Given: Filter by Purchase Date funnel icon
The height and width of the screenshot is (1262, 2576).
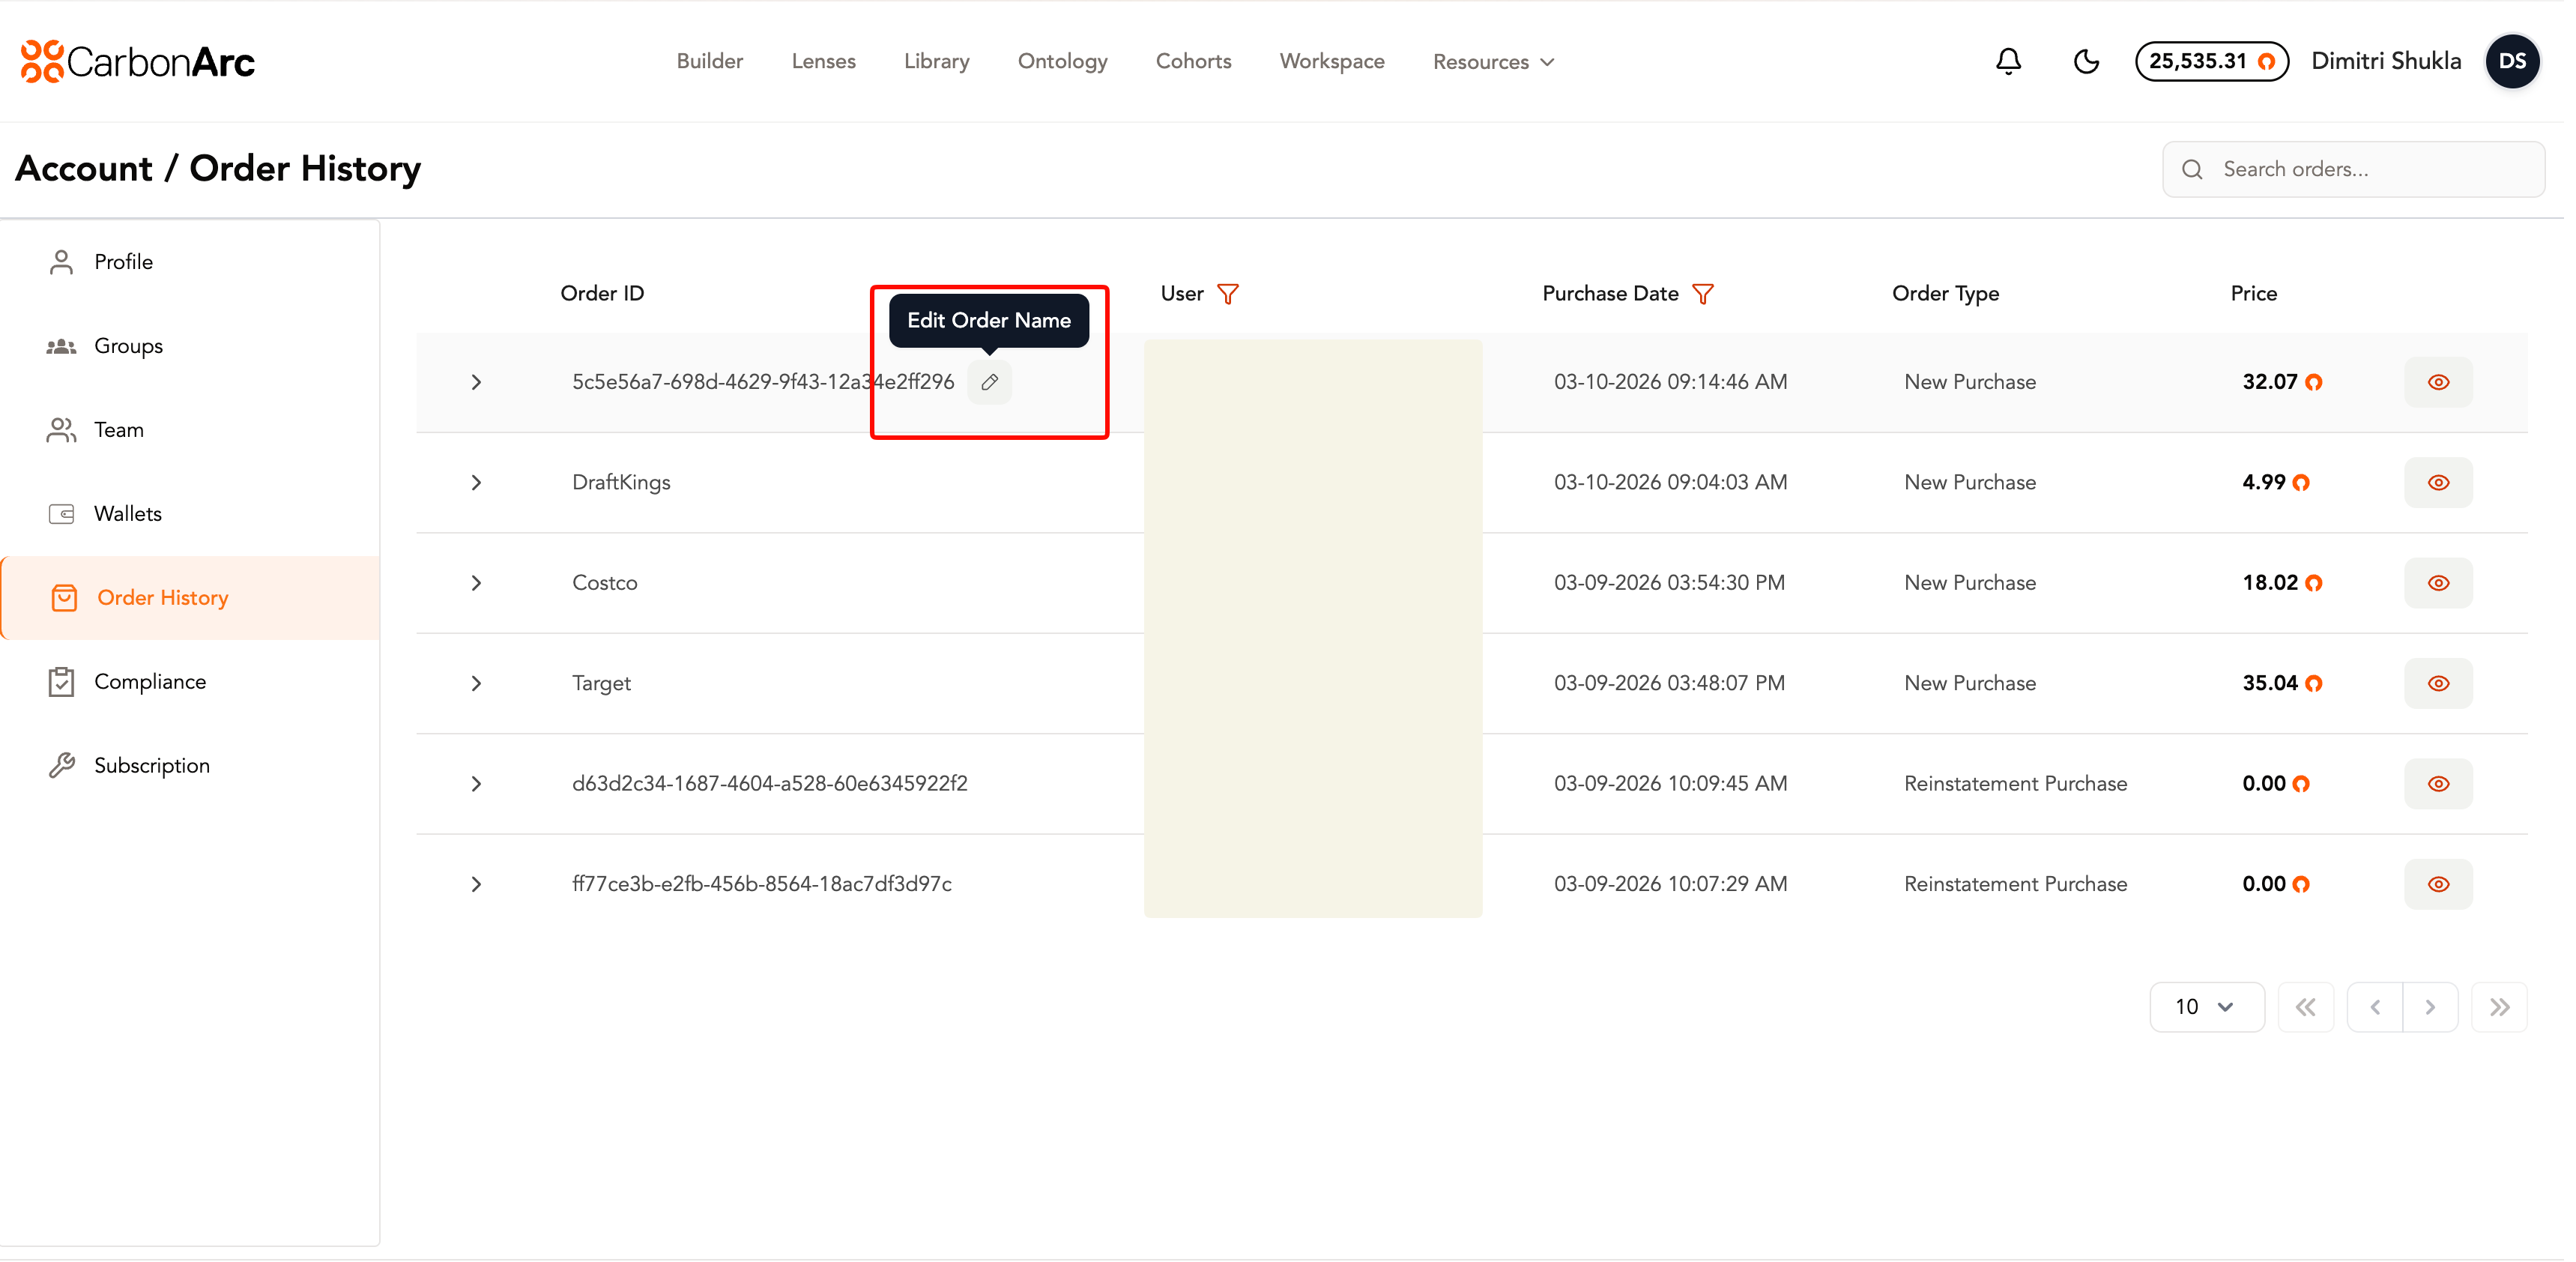Looking at the screenshot, I should (x=1703, y=294).
